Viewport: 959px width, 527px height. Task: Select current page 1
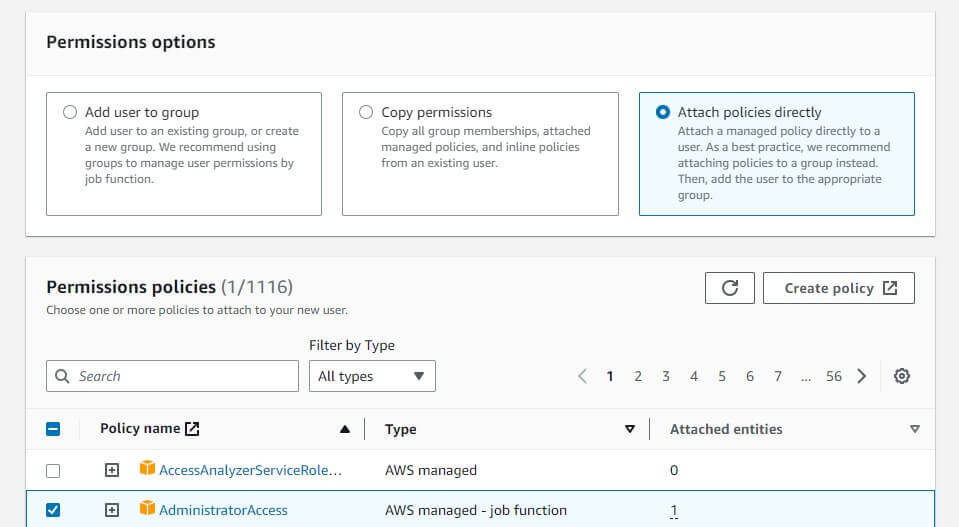(610, 376)
